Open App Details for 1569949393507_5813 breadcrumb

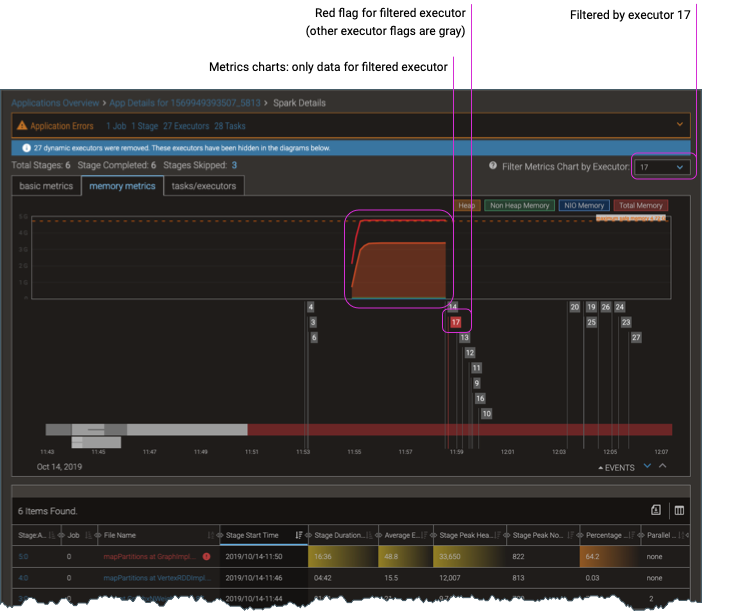(185, 103)
